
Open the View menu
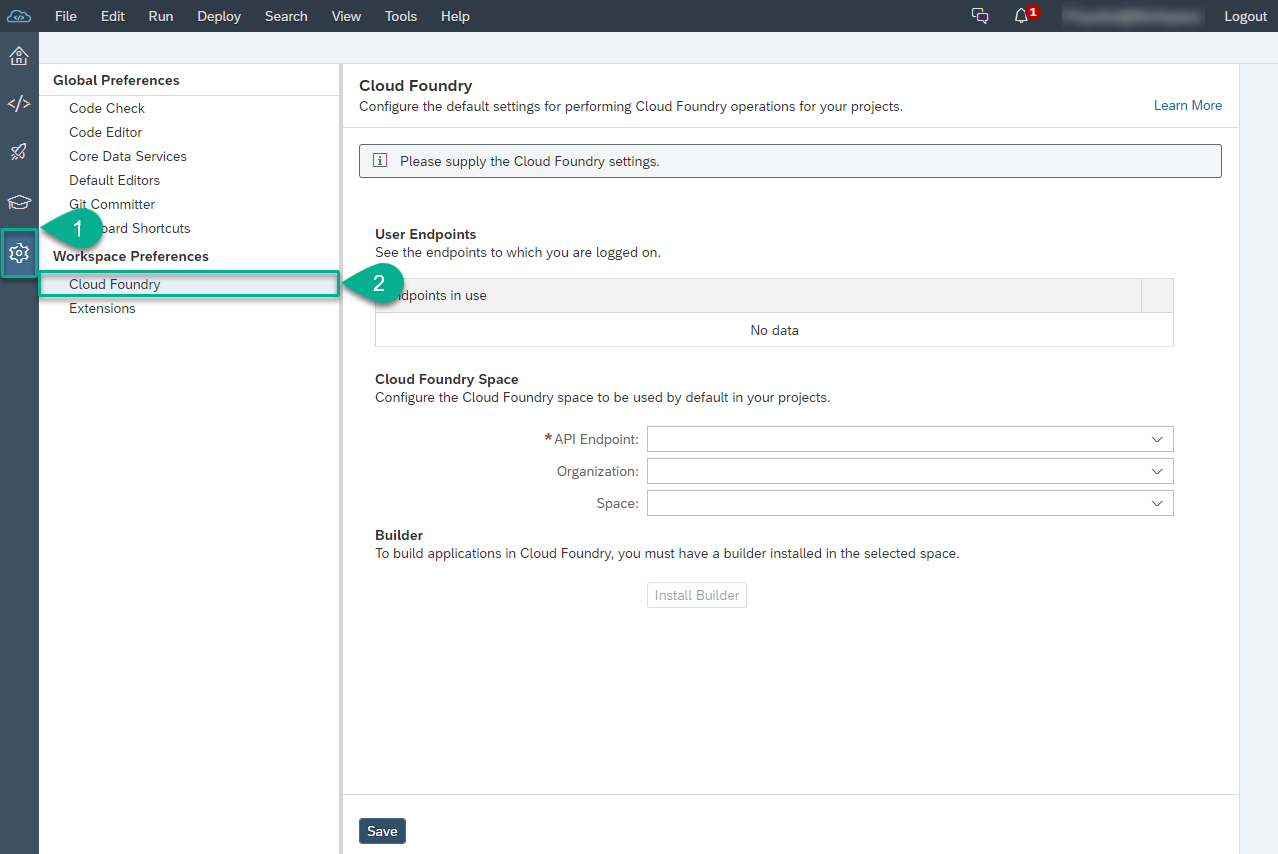[x=346, y=16]
